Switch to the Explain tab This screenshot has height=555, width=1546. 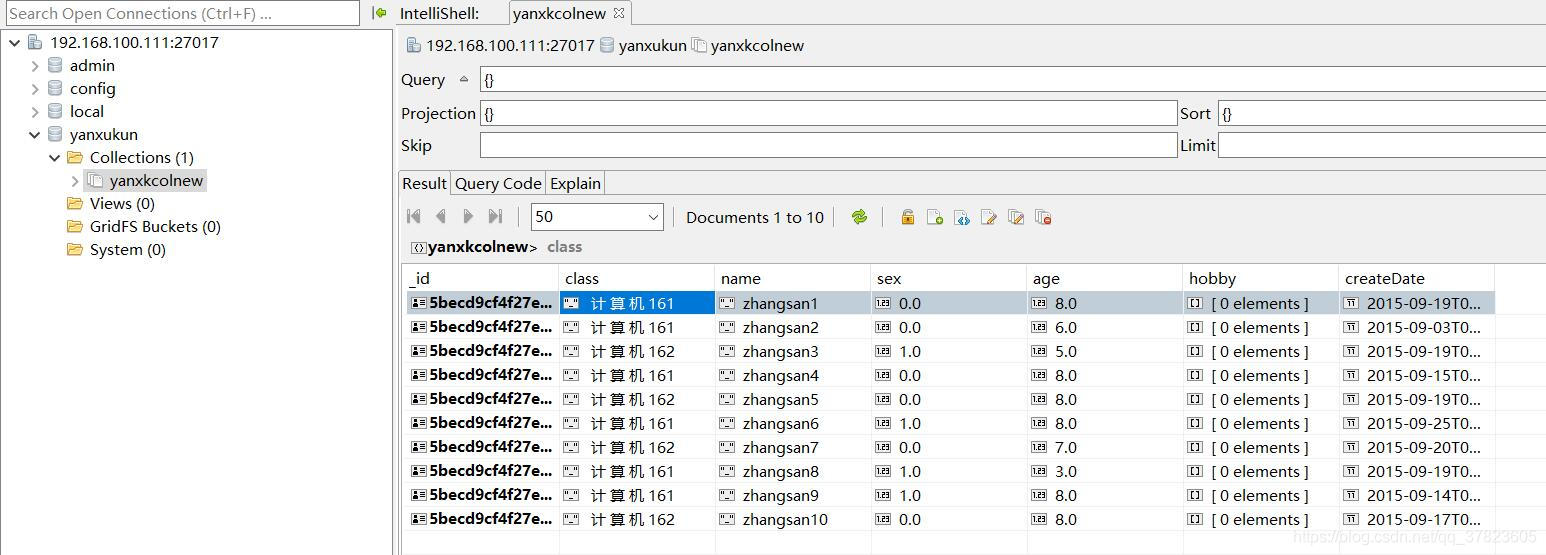point(575,183)
